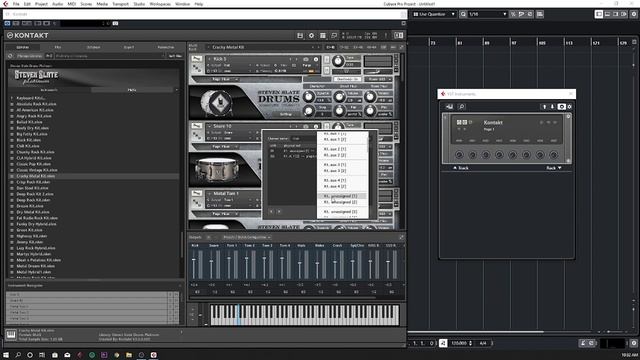Open the MIDI menu in Cubase
Screen dimensions: 640x360
(71, 4)
